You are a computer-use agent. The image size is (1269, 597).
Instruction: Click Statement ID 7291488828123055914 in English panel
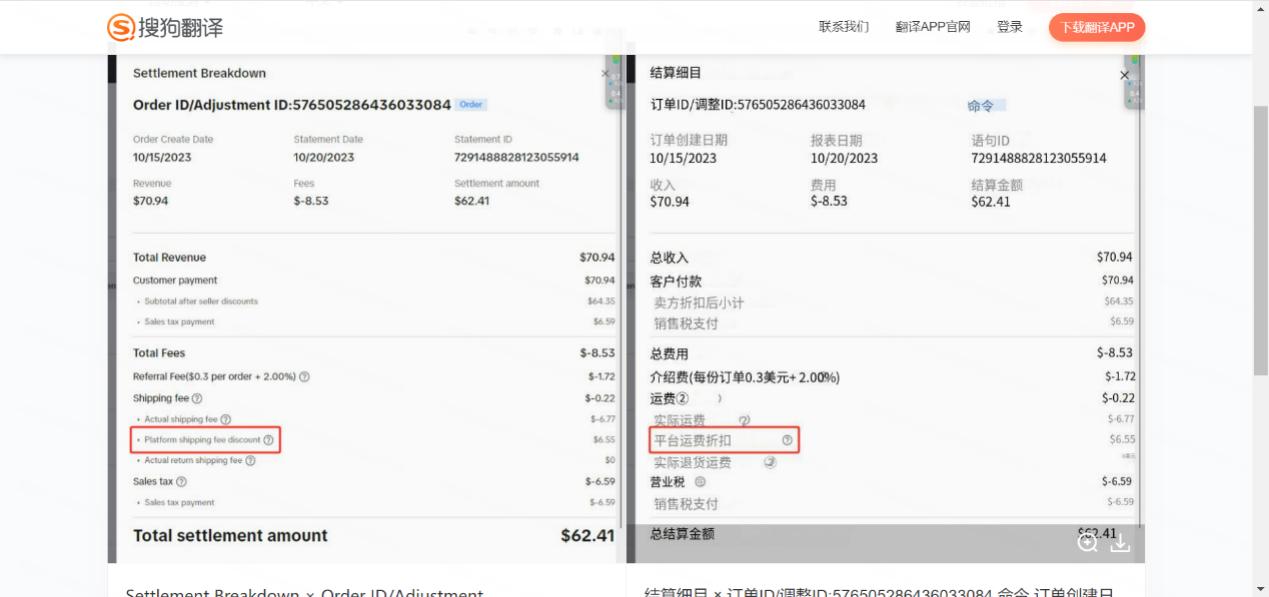click(516, 157)
